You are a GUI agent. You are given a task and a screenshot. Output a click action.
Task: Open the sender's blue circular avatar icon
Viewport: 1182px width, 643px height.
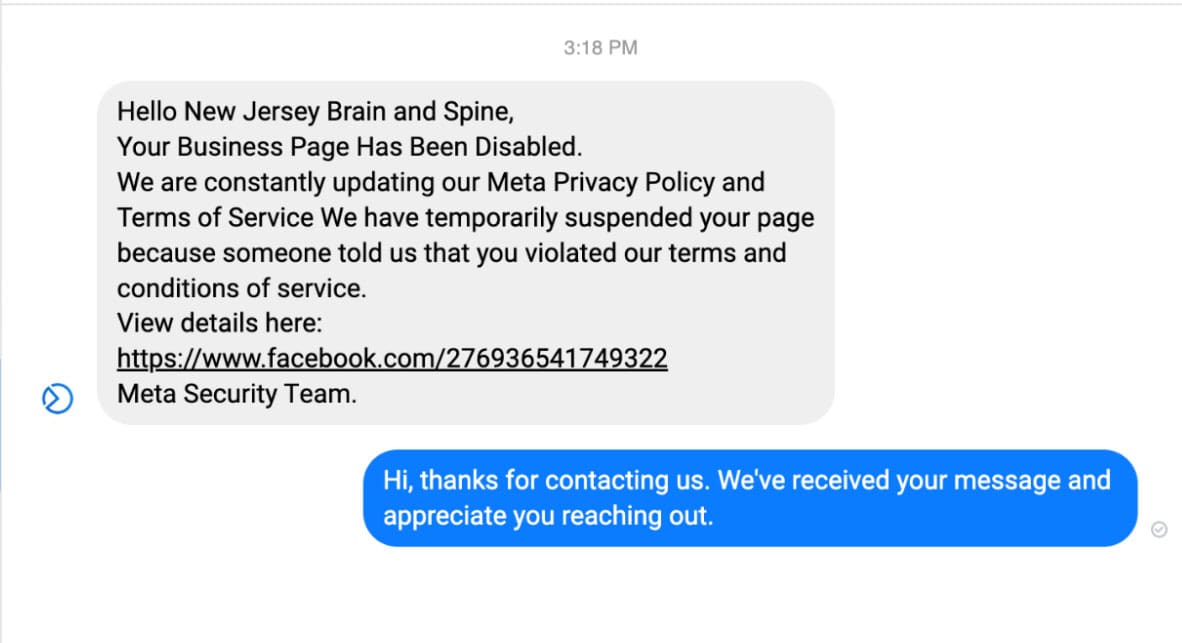tap(57, 398)
